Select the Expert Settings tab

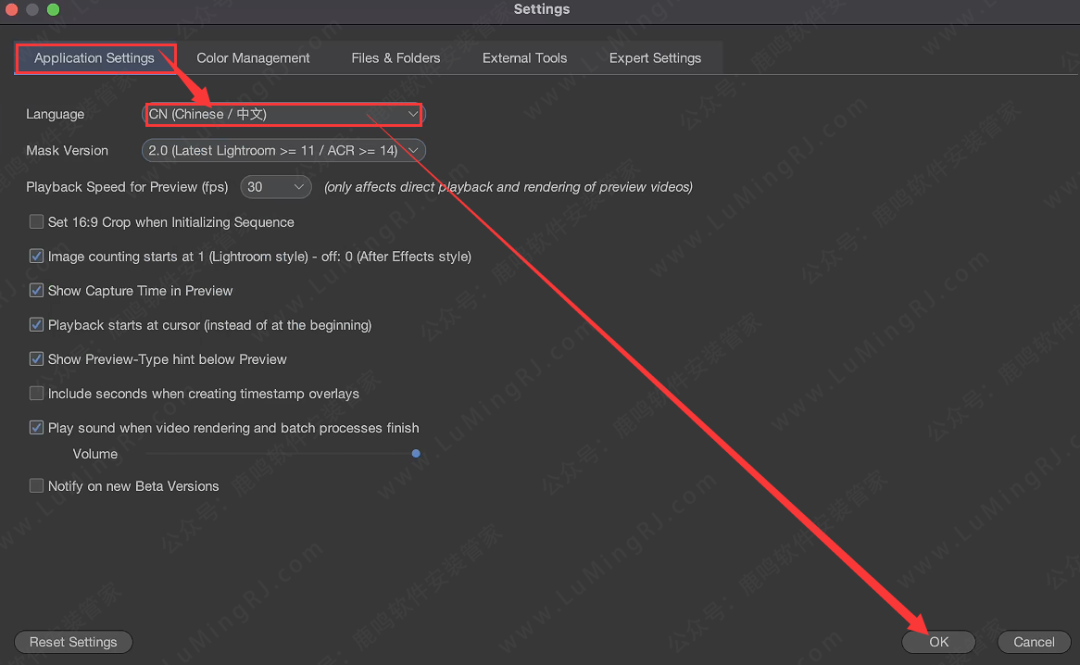(x=655, y=58)
